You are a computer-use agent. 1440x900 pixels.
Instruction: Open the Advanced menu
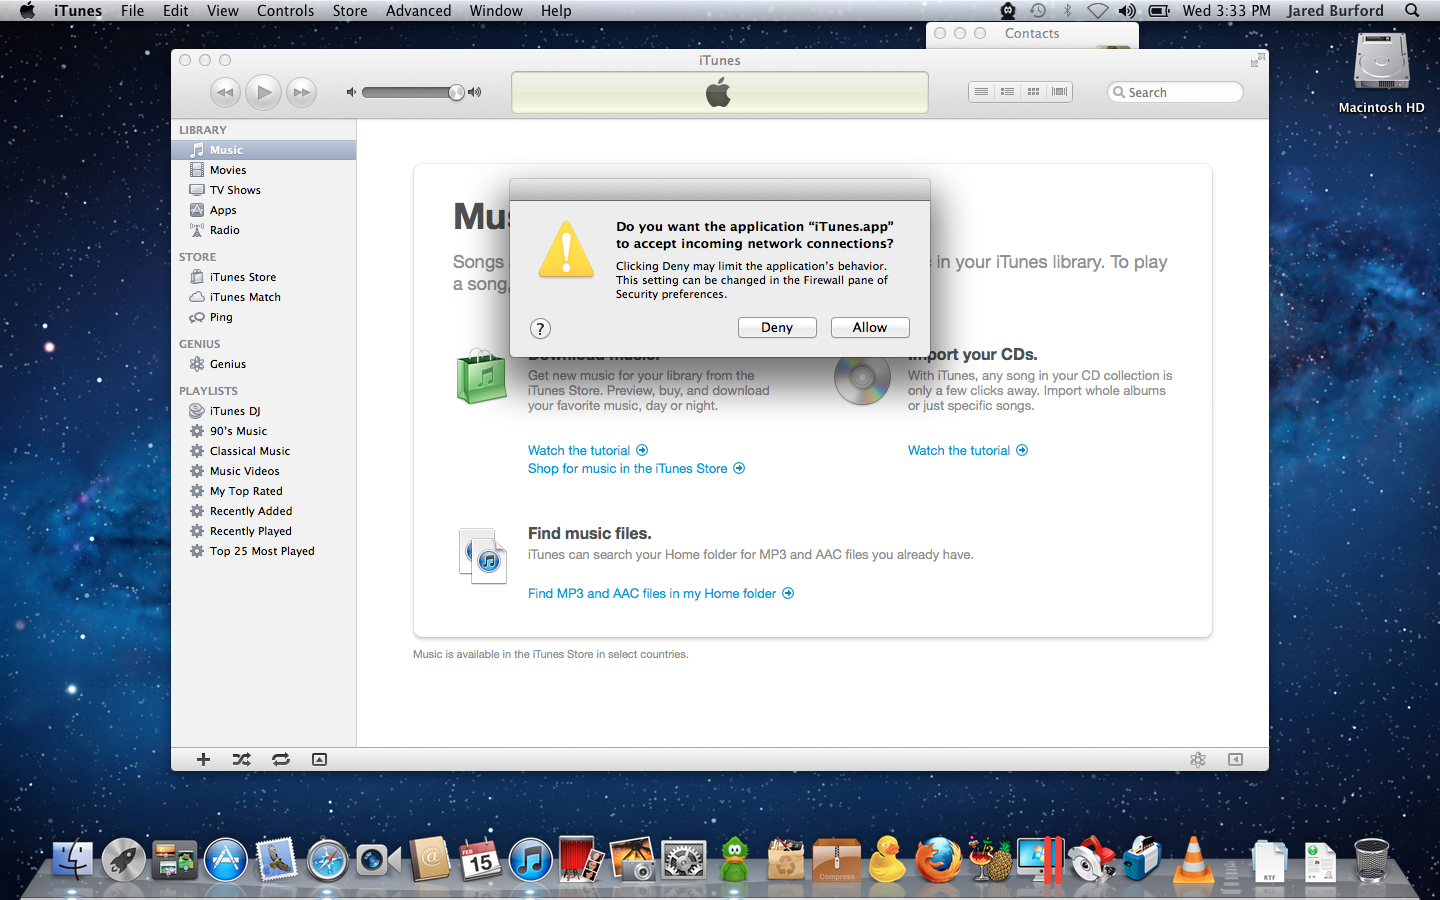pyautogui.click(x=418, y=10)
